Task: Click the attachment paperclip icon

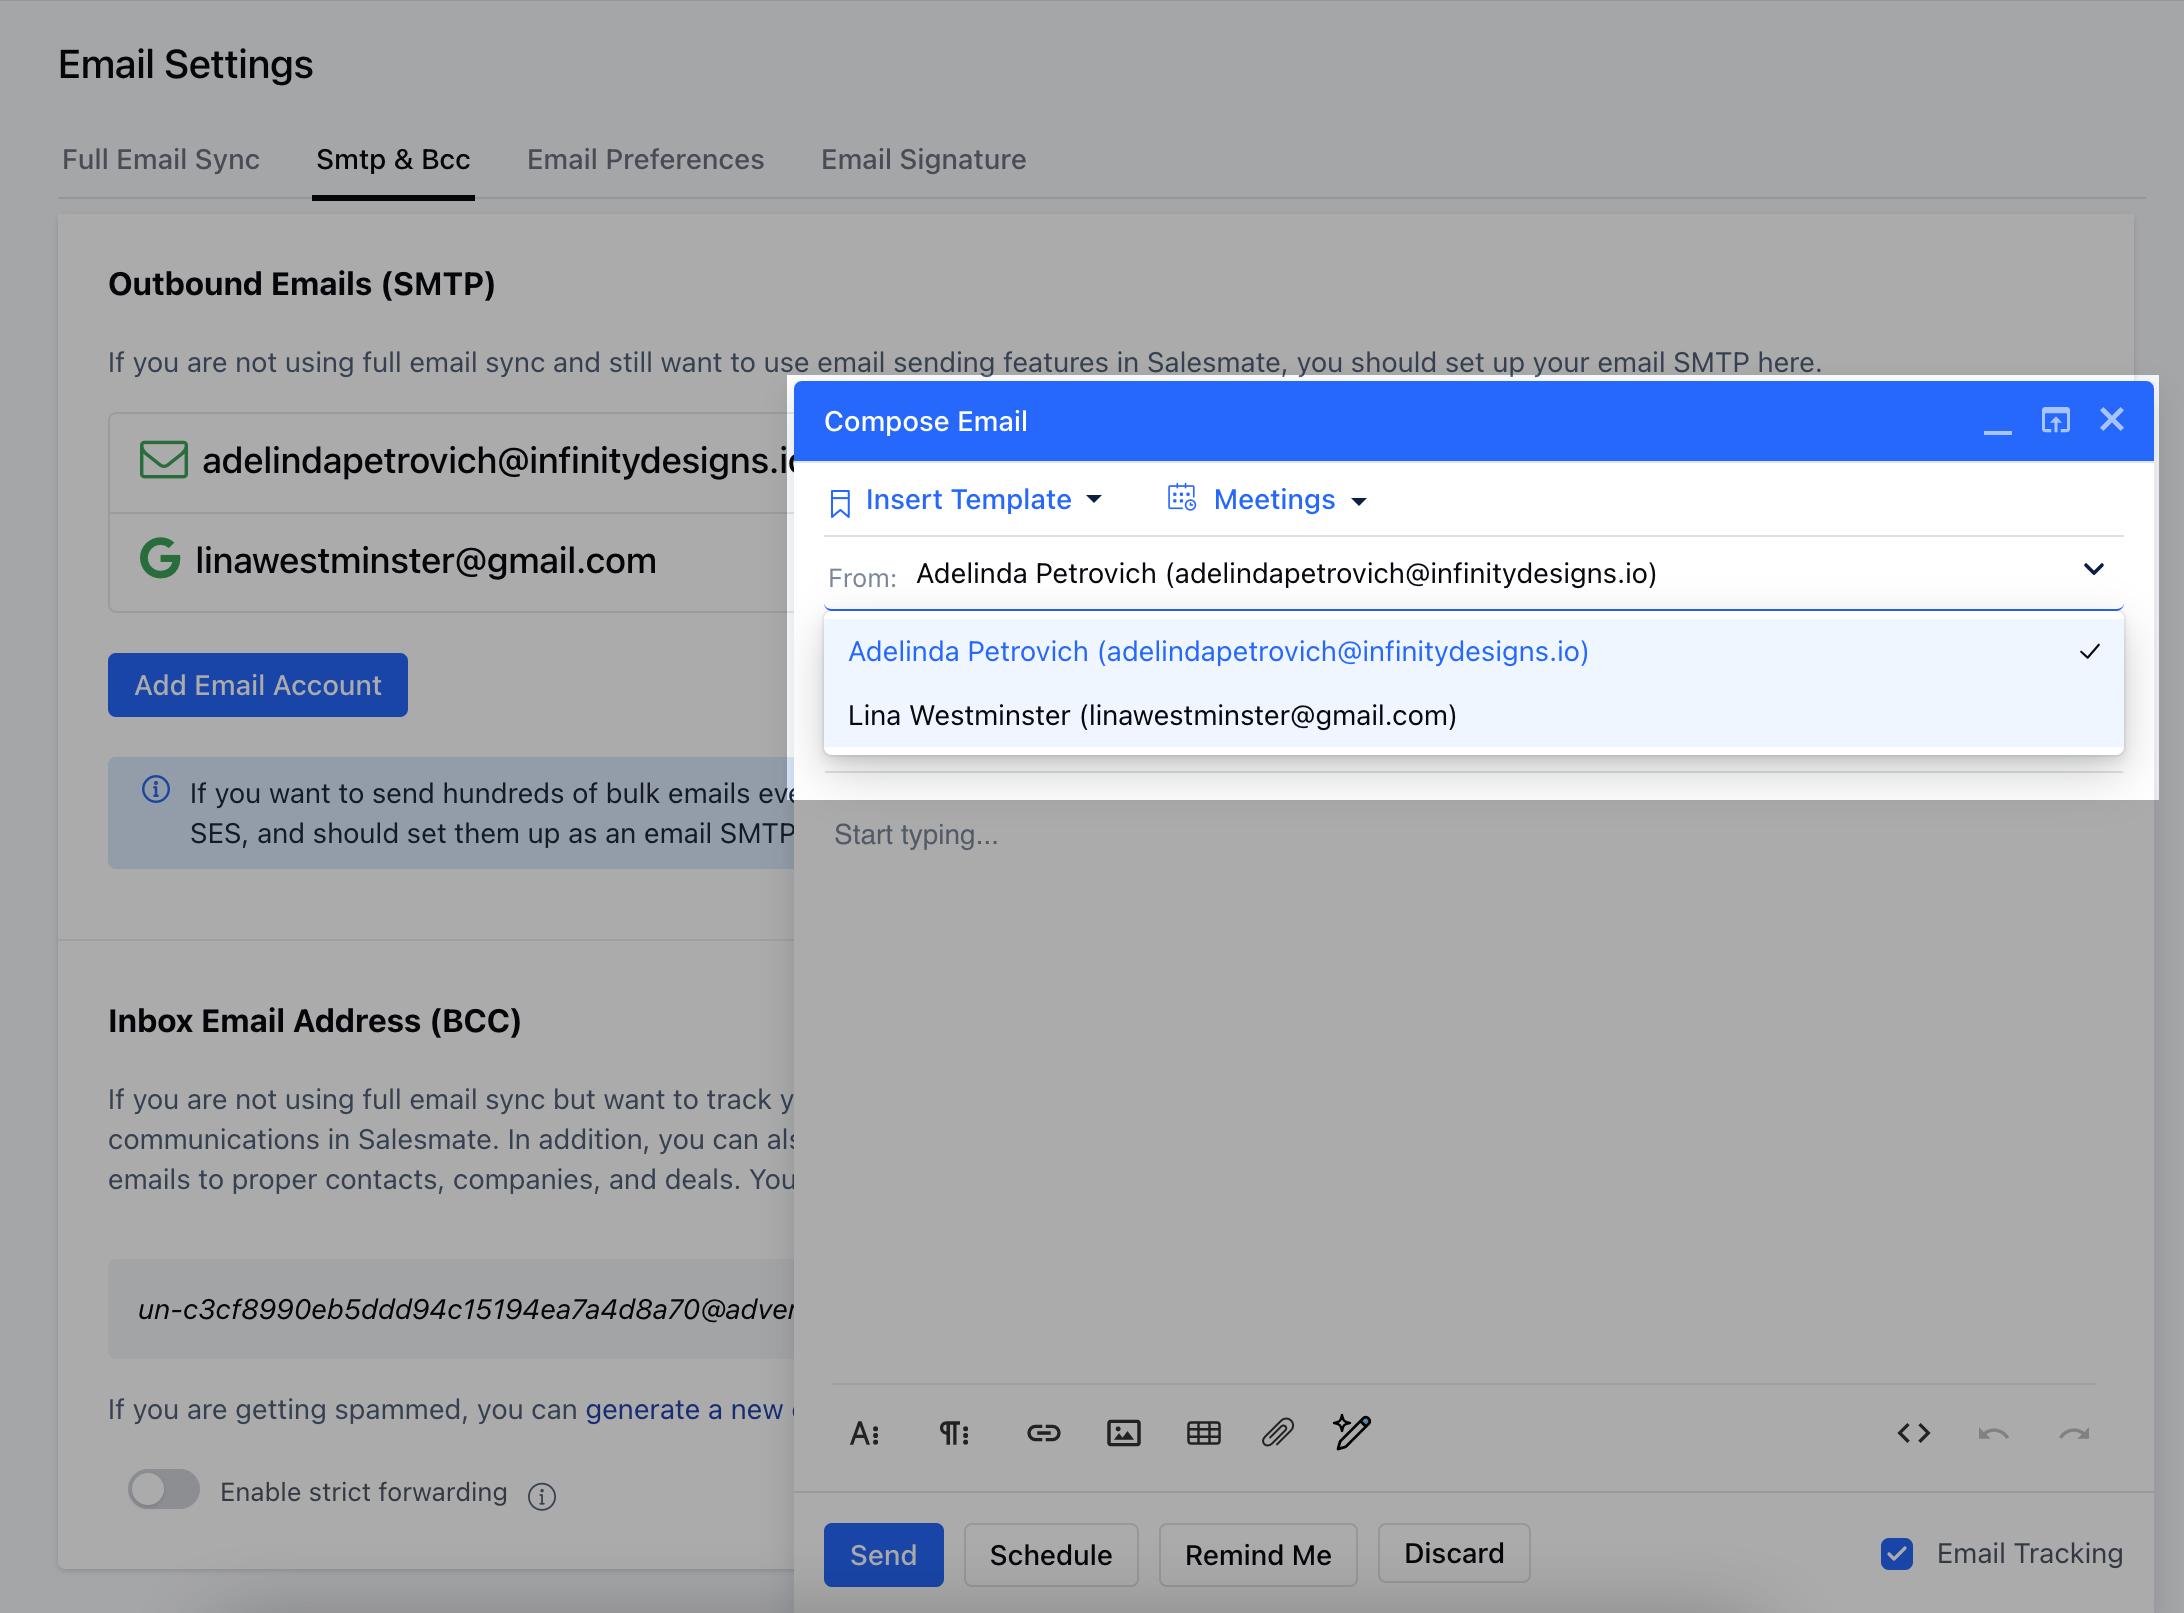Action: pos(1278,1433)
